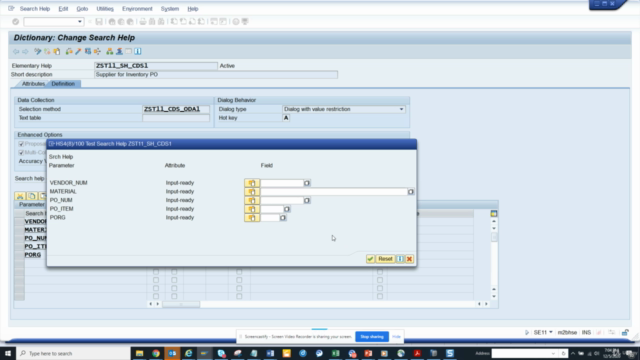The image size is (640, 360).
Task: Click the Windows Start button
Action: [x=8, y=353]
